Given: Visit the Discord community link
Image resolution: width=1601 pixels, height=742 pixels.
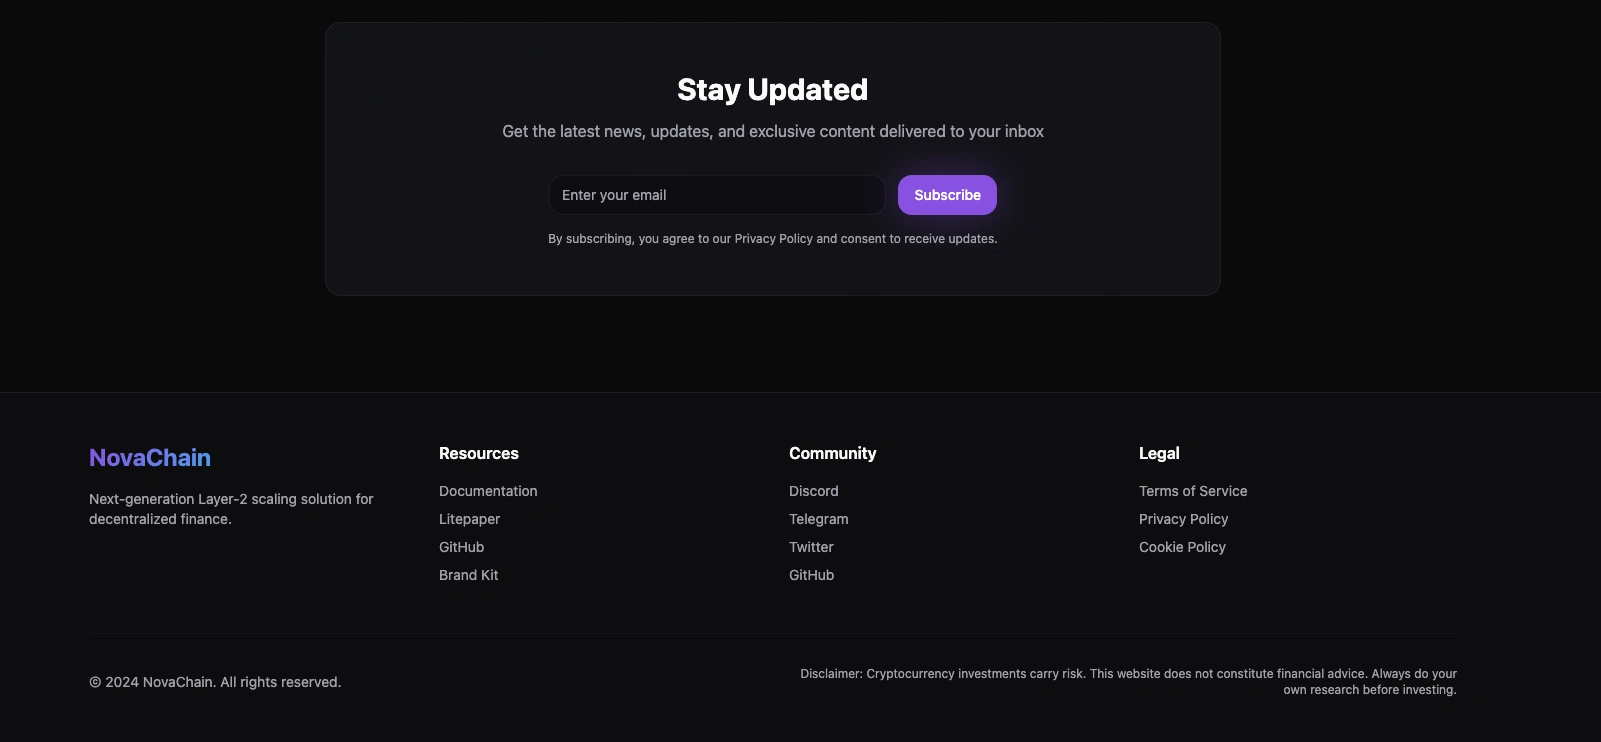Looking at the screenshot, I should (813, 491).
